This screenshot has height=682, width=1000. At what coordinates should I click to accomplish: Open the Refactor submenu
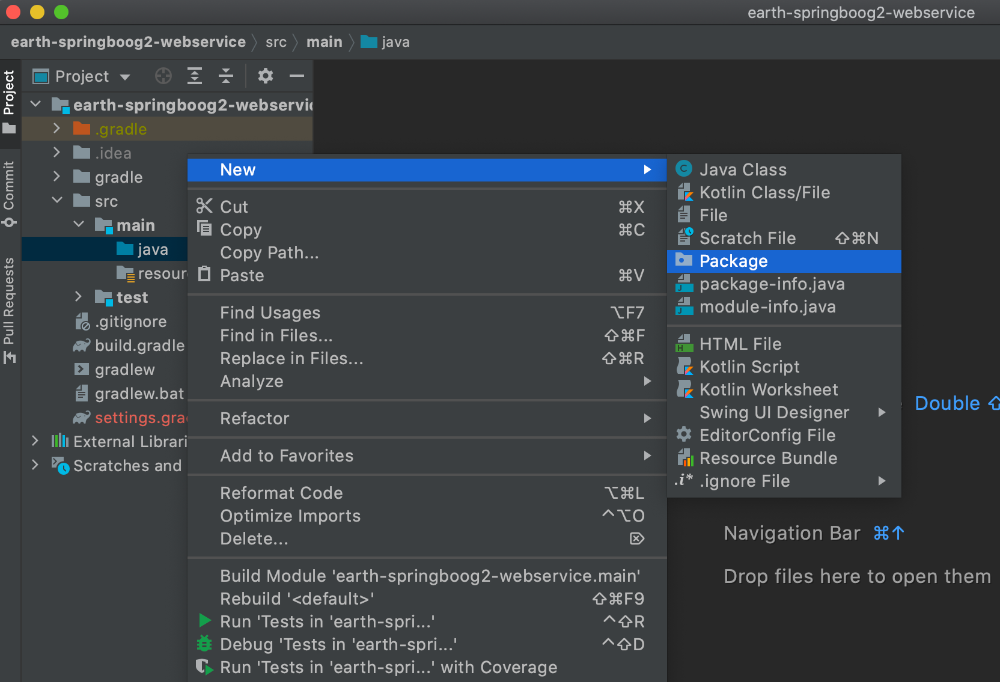pos(427,419)
